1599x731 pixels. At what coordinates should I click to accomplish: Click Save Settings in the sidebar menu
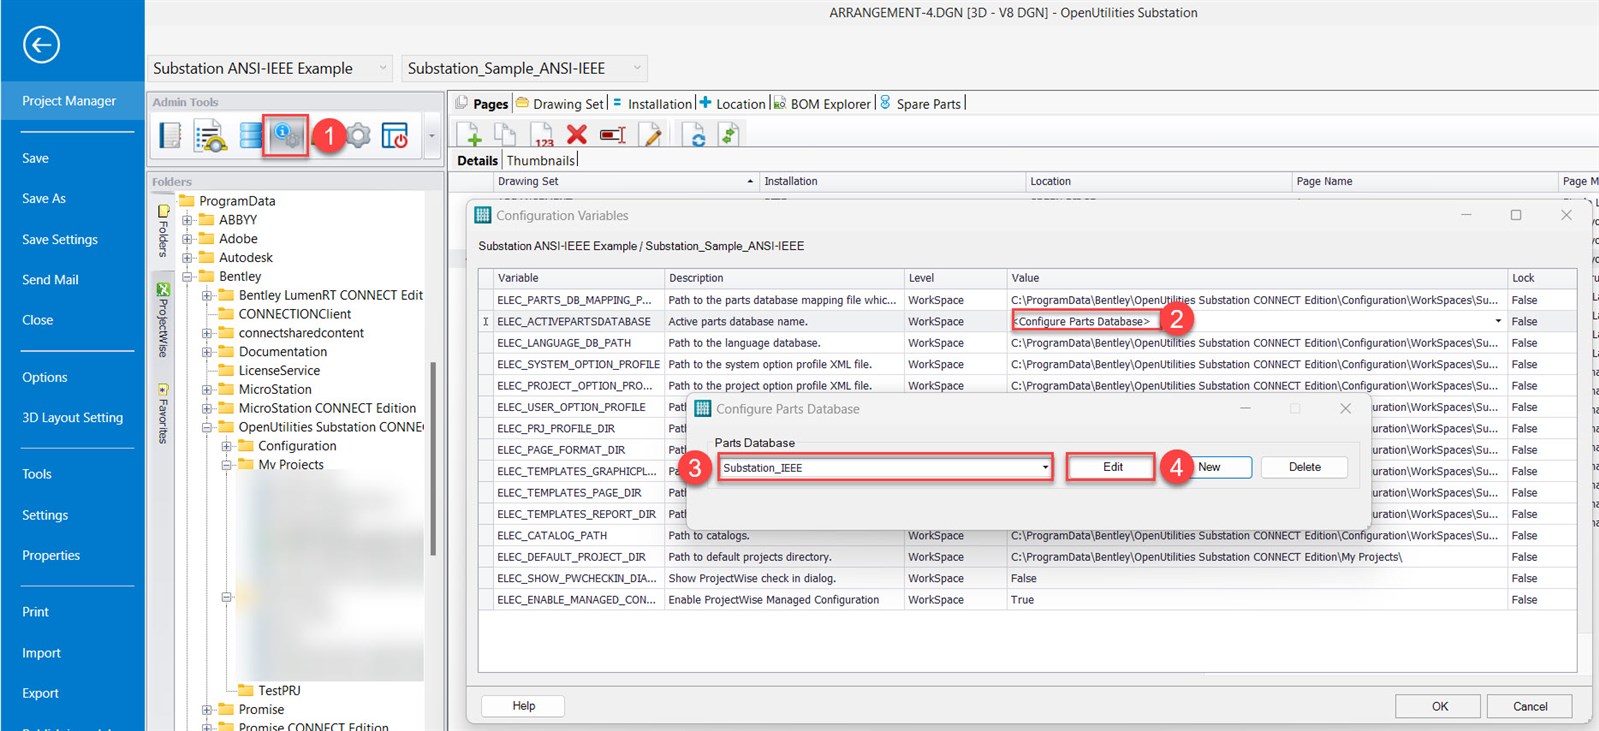coord(60,239)
